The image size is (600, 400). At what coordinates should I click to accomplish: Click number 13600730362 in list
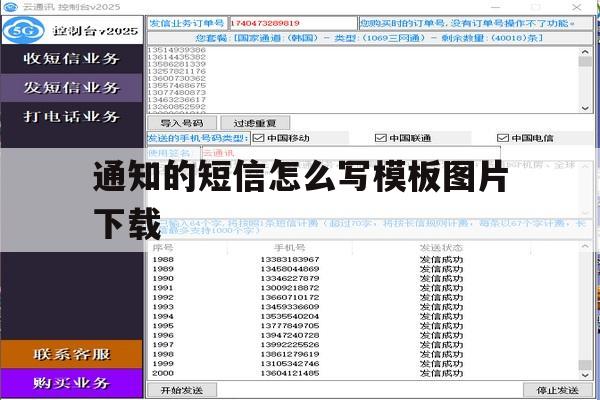[x=177, y=78]
